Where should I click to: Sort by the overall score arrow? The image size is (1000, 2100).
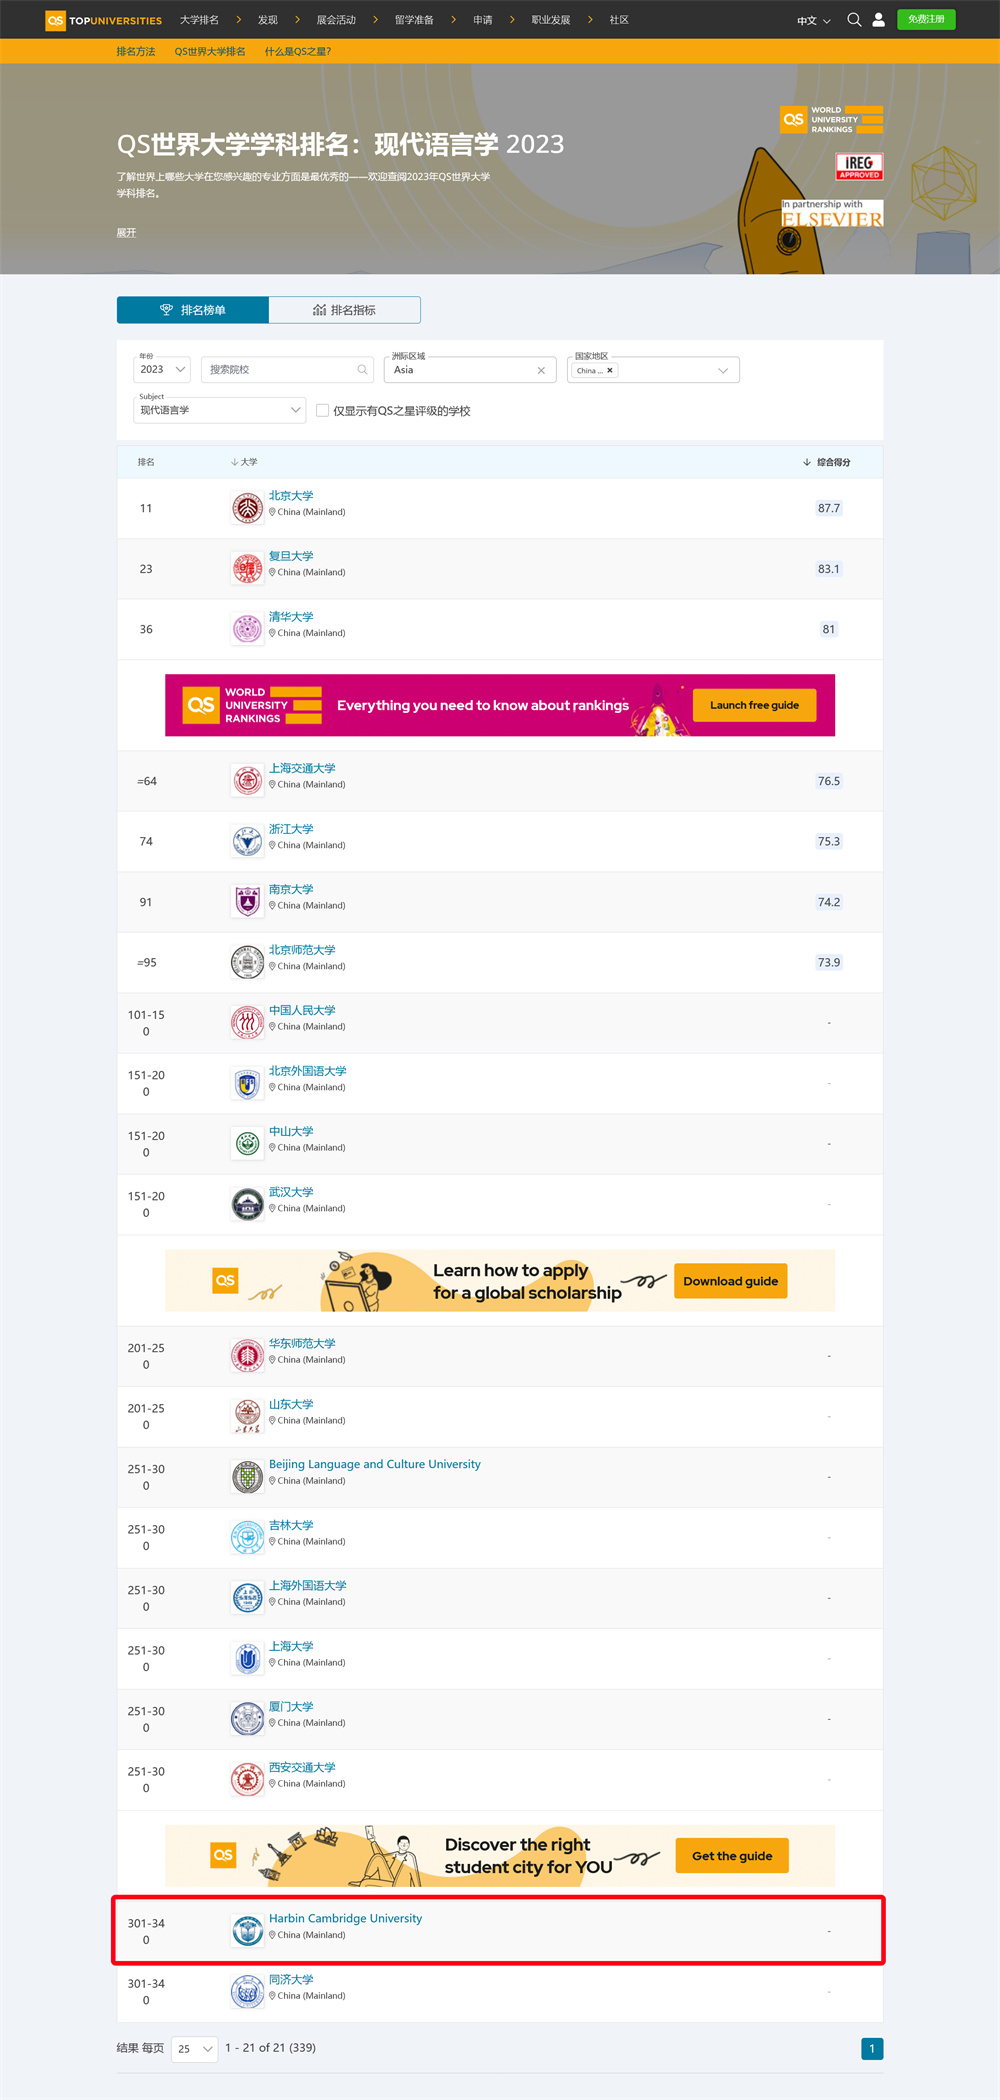click(806, 462)
